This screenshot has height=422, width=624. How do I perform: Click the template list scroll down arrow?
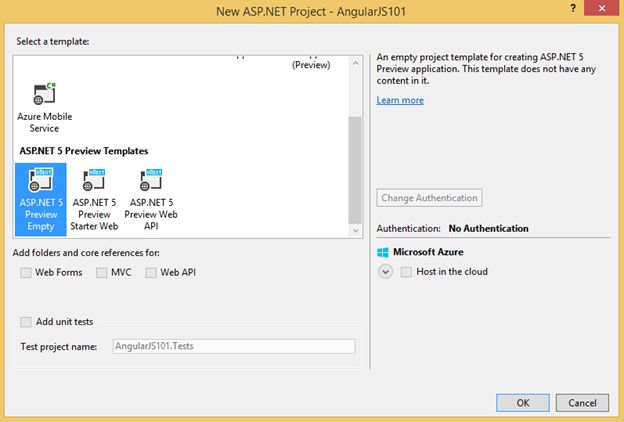[x=355, y=231]
